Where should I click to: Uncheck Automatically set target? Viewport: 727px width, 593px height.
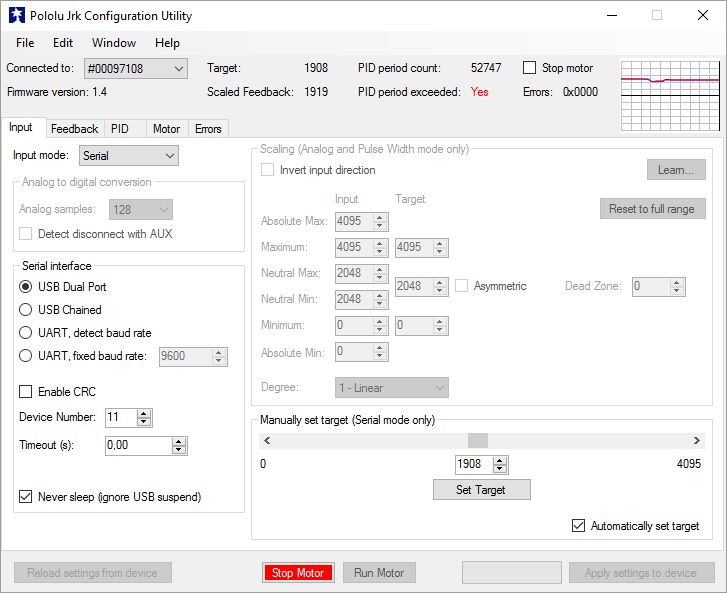578,526
